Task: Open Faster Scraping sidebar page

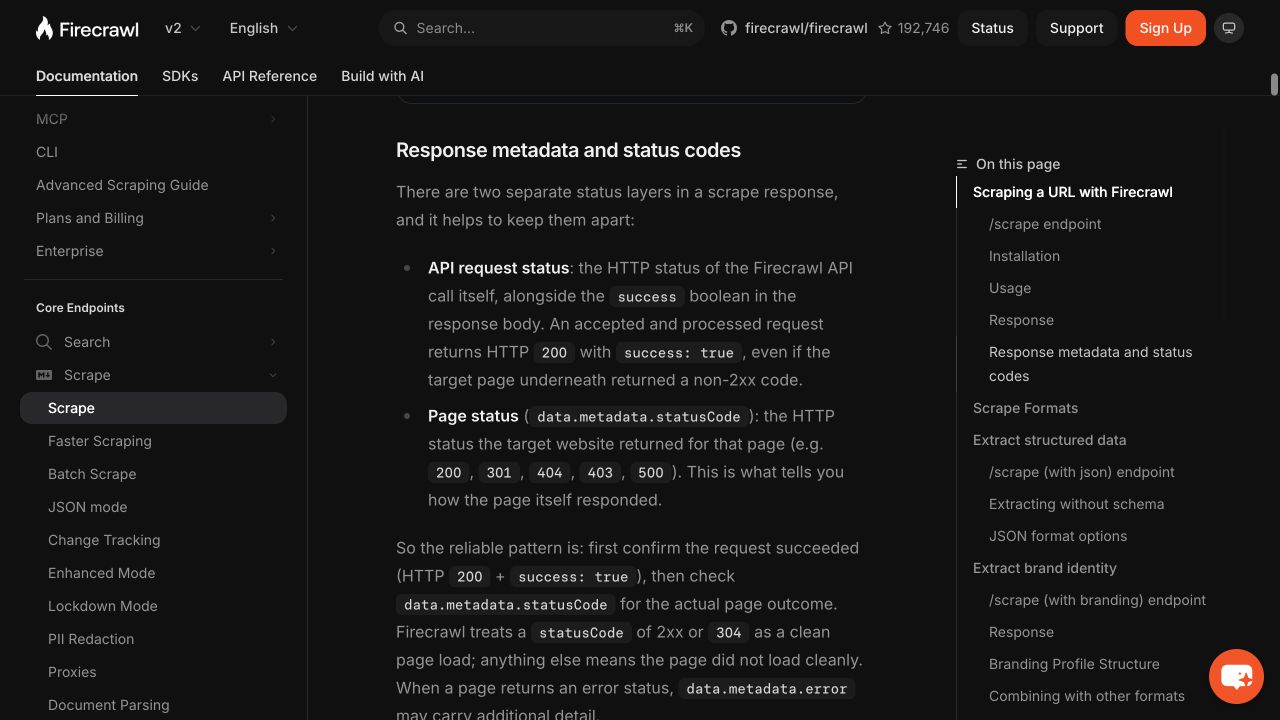Action: pos(100,441)
